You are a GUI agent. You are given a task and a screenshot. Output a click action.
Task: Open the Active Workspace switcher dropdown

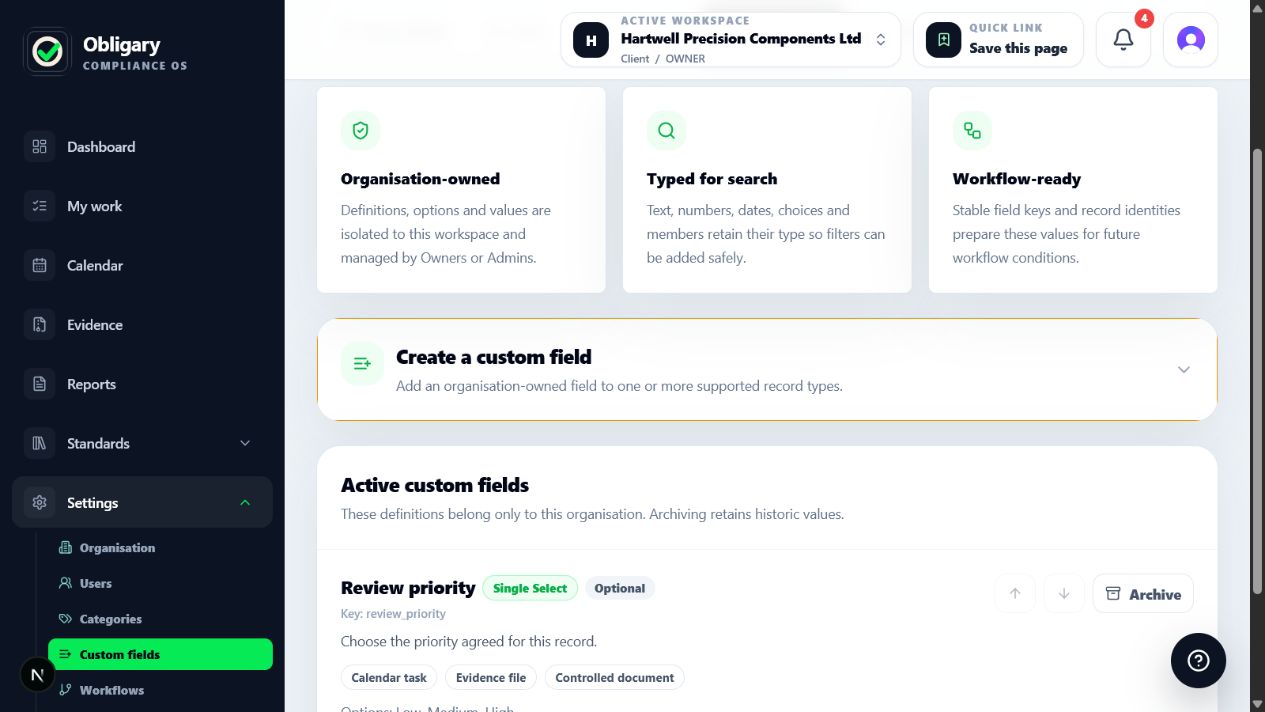tap(730, 40)
